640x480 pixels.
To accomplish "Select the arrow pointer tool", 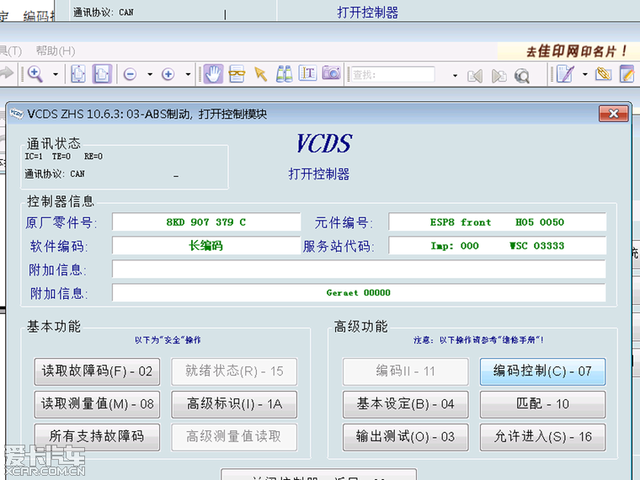I will [260, 74].
